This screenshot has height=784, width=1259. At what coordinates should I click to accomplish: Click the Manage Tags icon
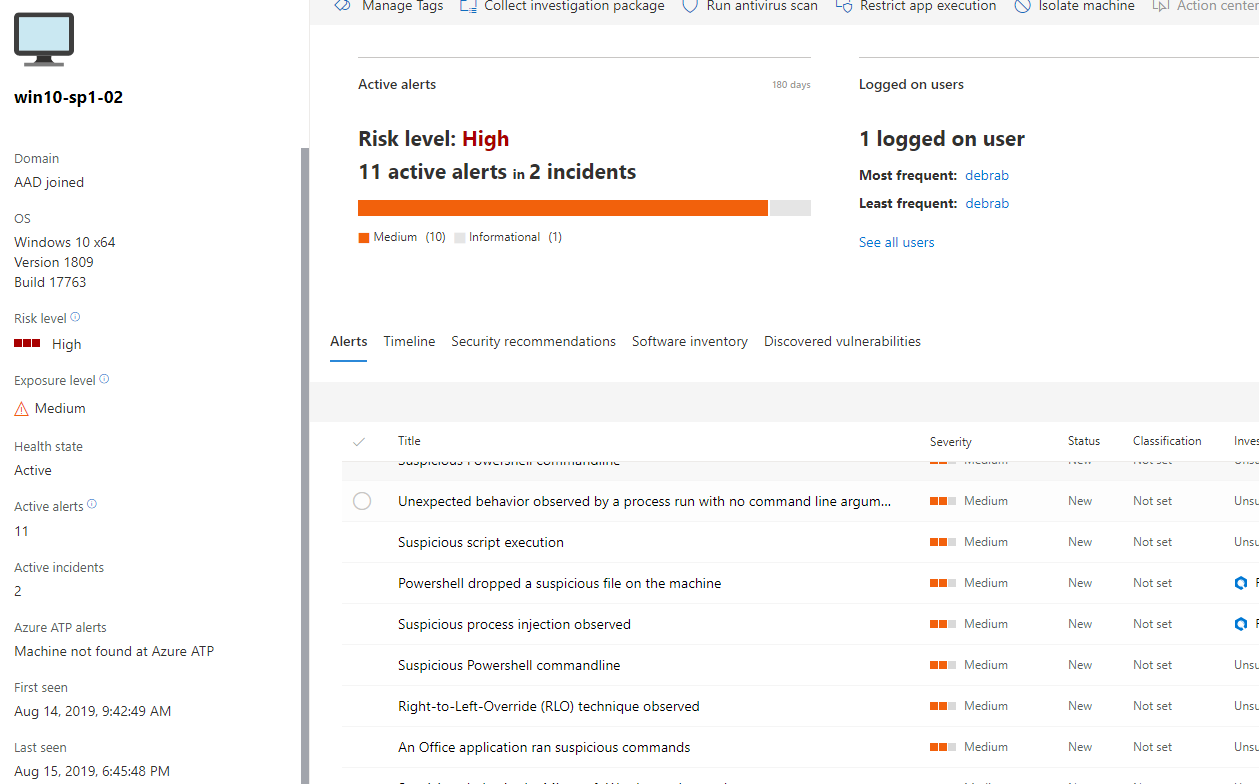point(343,6)
